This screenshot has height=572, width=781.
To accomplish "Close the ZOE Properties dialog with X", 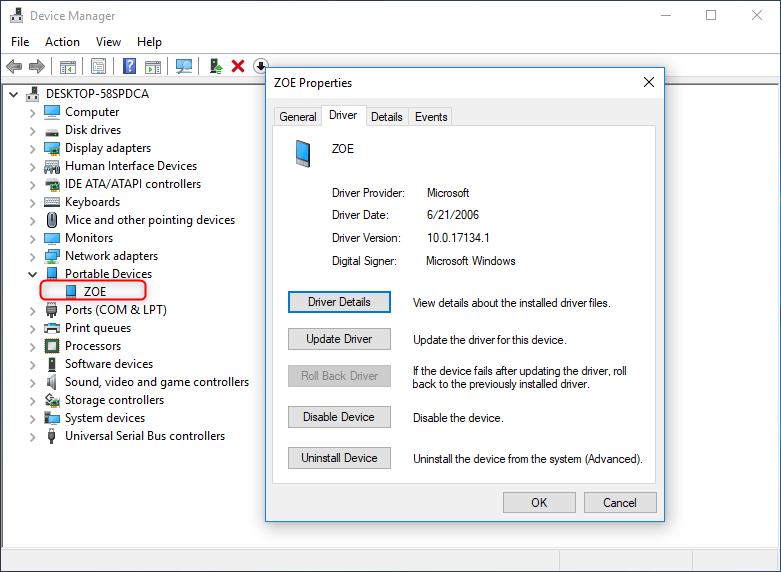I will point(648,82).
